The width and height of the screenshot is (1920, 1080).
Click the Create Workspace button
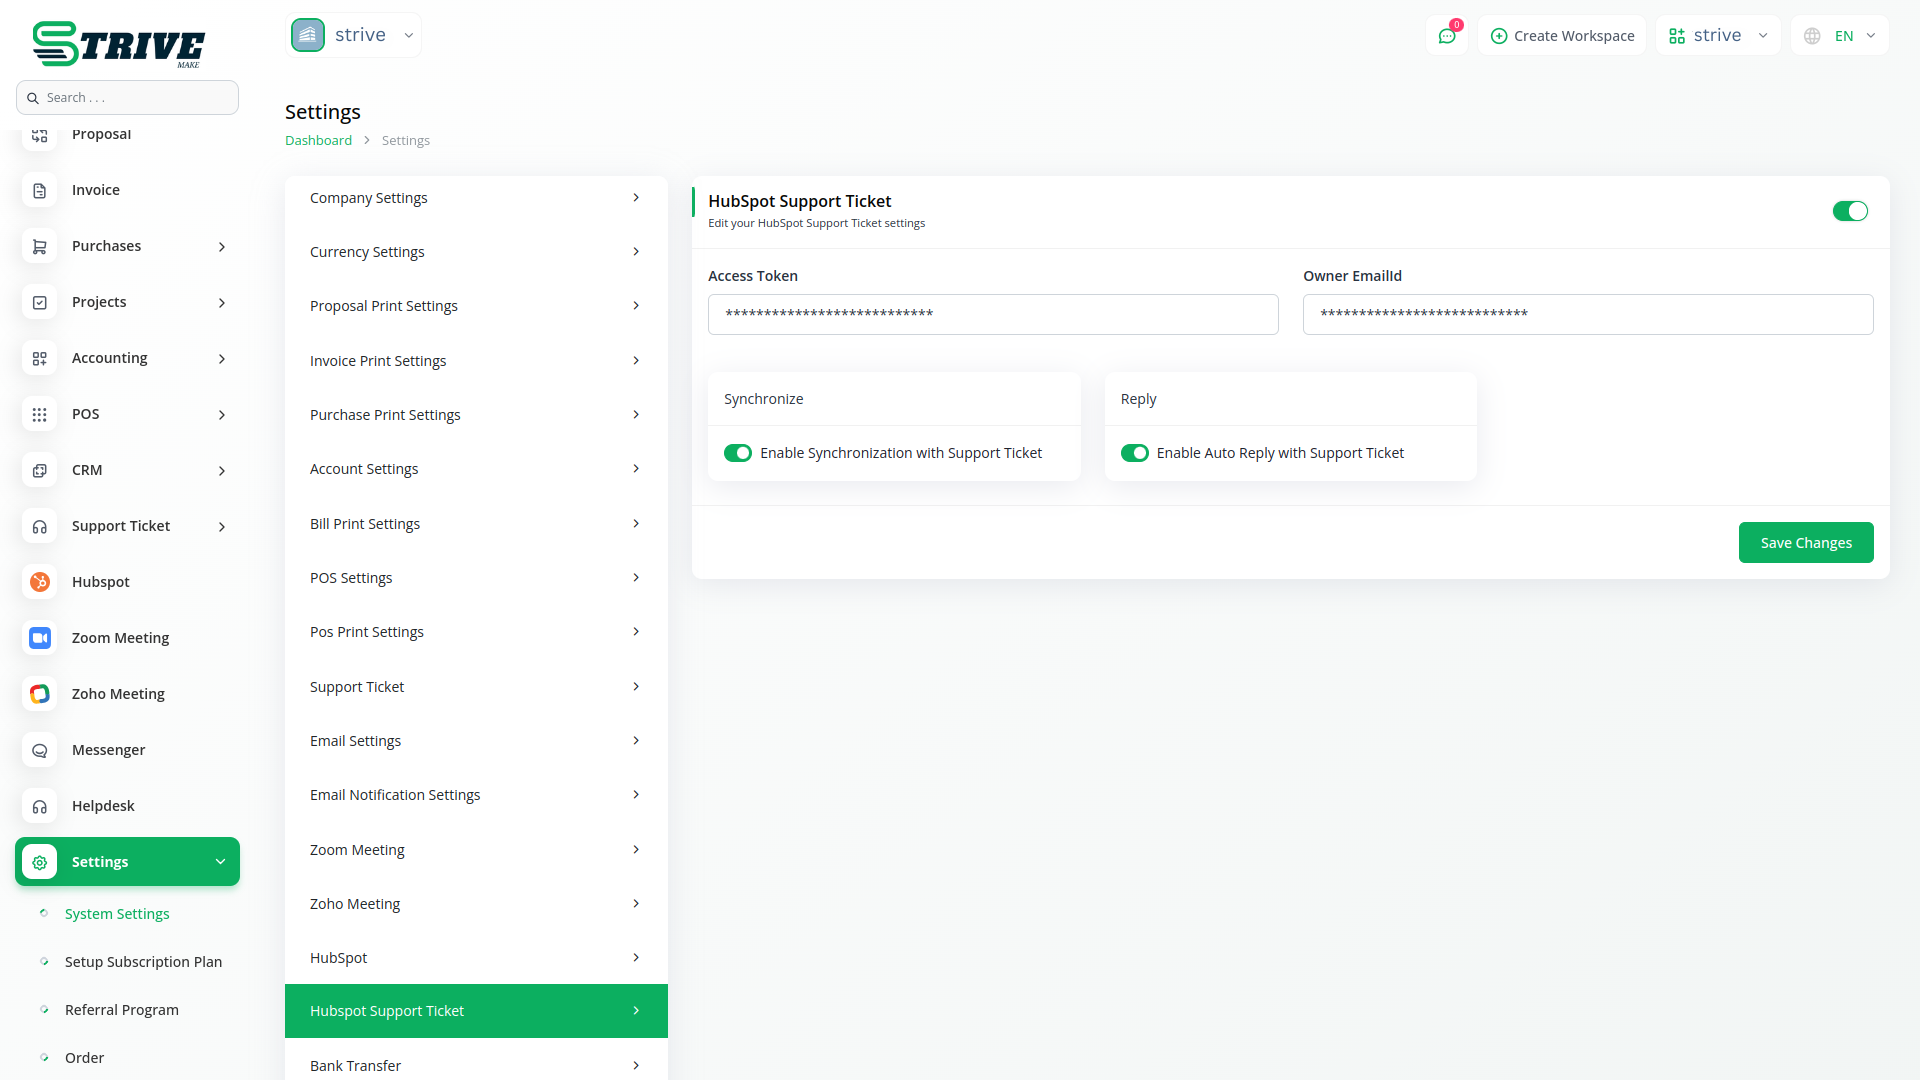[x=1562, y=36]
